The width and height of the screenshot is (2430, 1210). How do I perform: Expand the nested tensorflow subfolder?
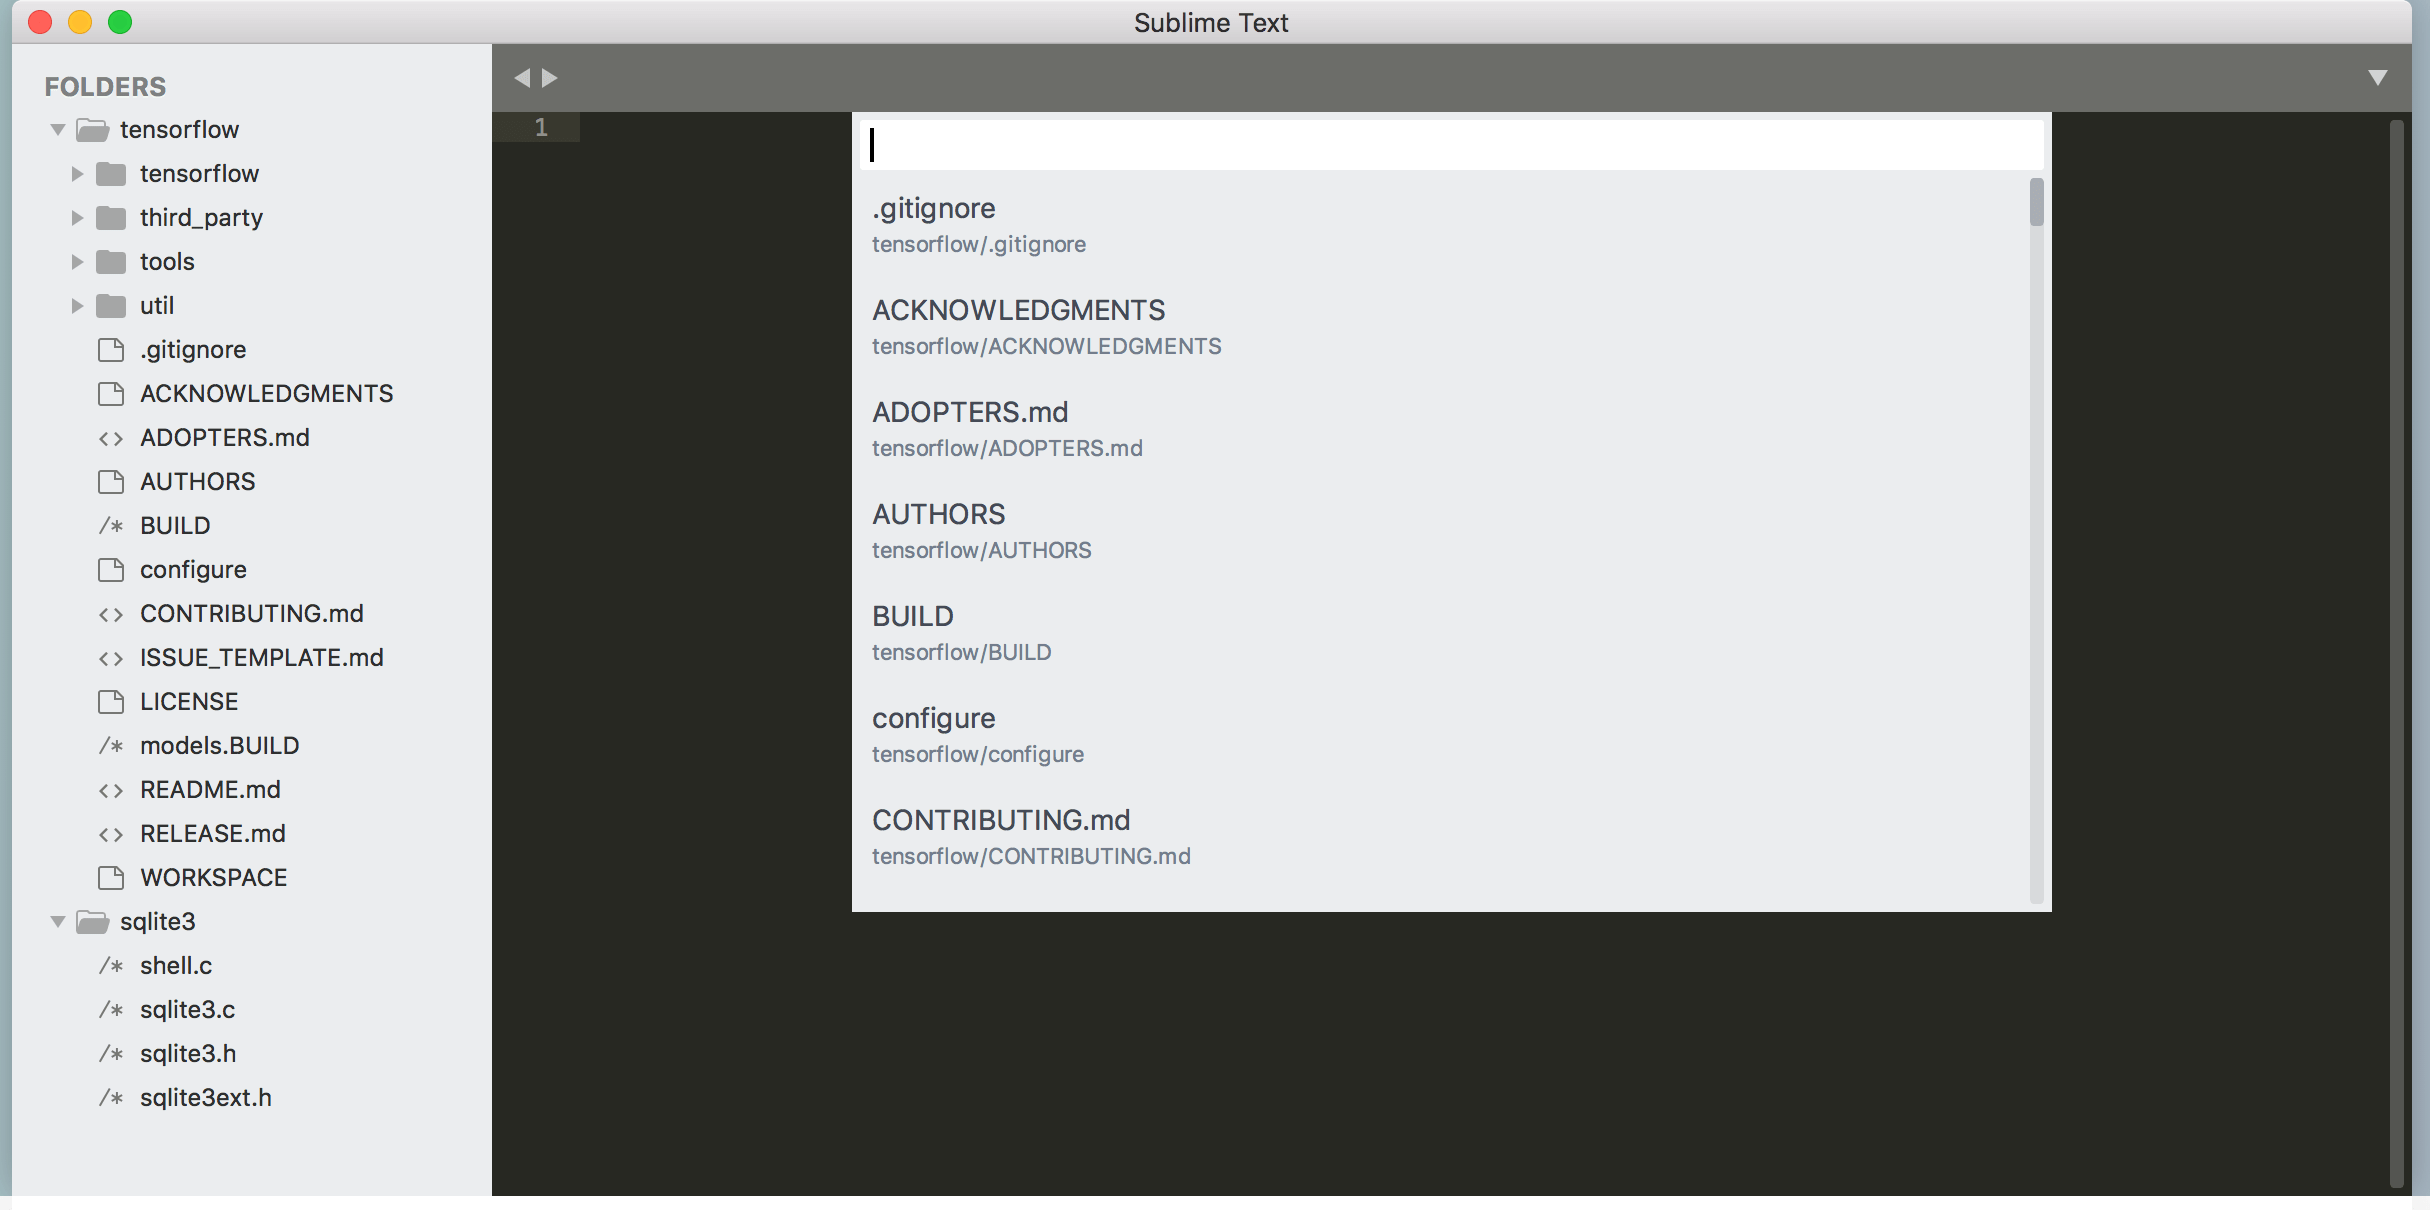pyautogui.click(x=77, y=174)
